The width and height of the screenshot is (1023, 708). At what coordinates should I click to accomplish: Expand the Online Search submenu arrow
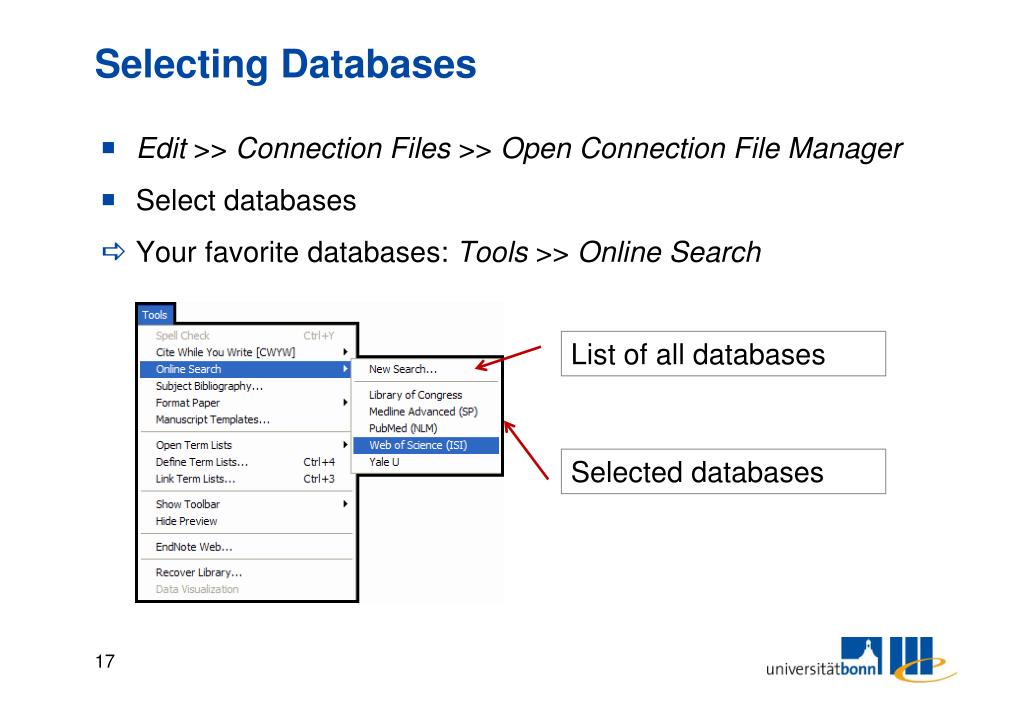coord(345,369)
